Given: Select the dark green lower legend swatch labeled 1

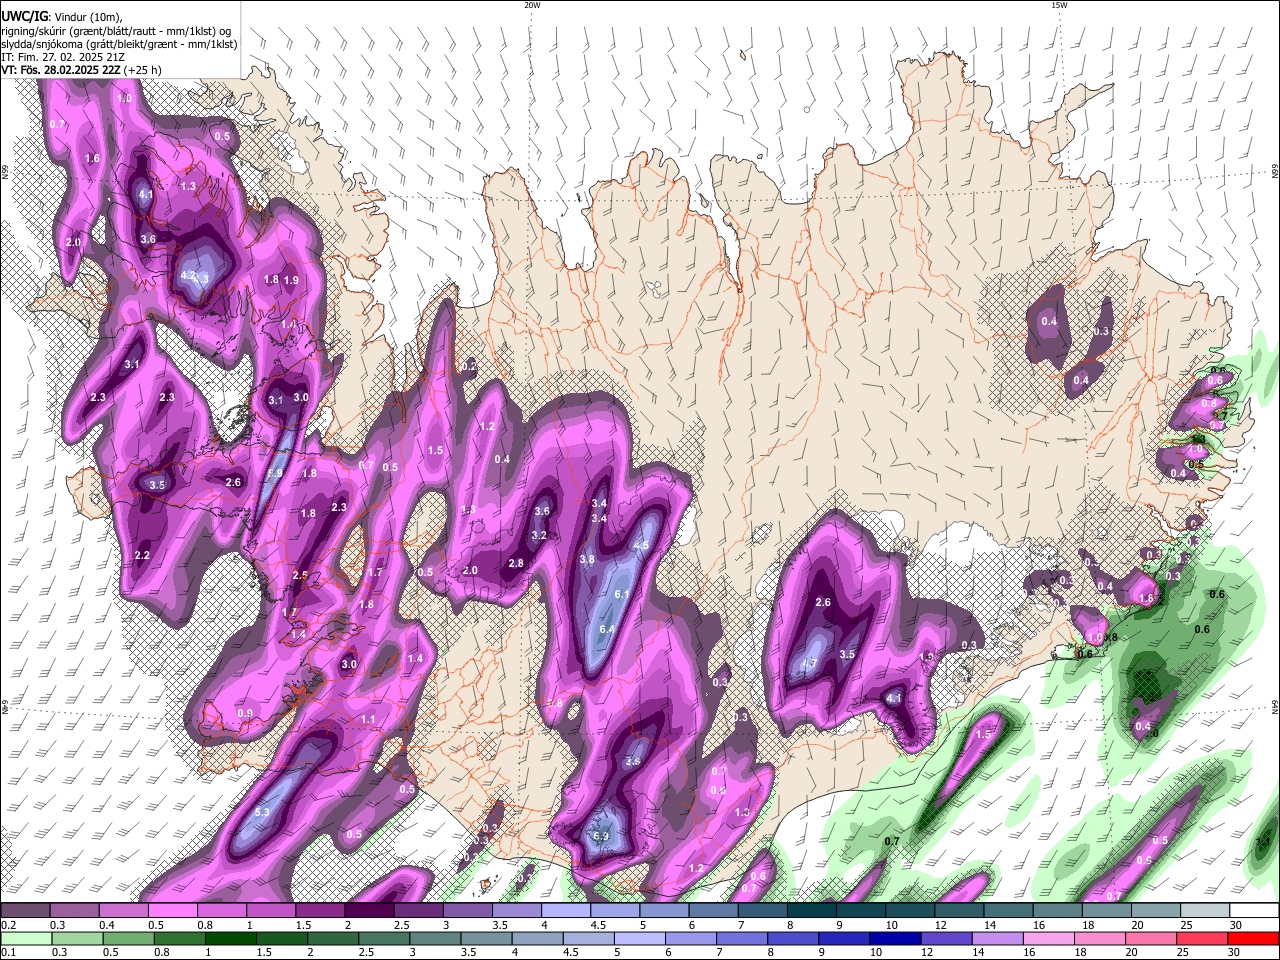Looking at the screenshot, I should [x=230, y=938].
